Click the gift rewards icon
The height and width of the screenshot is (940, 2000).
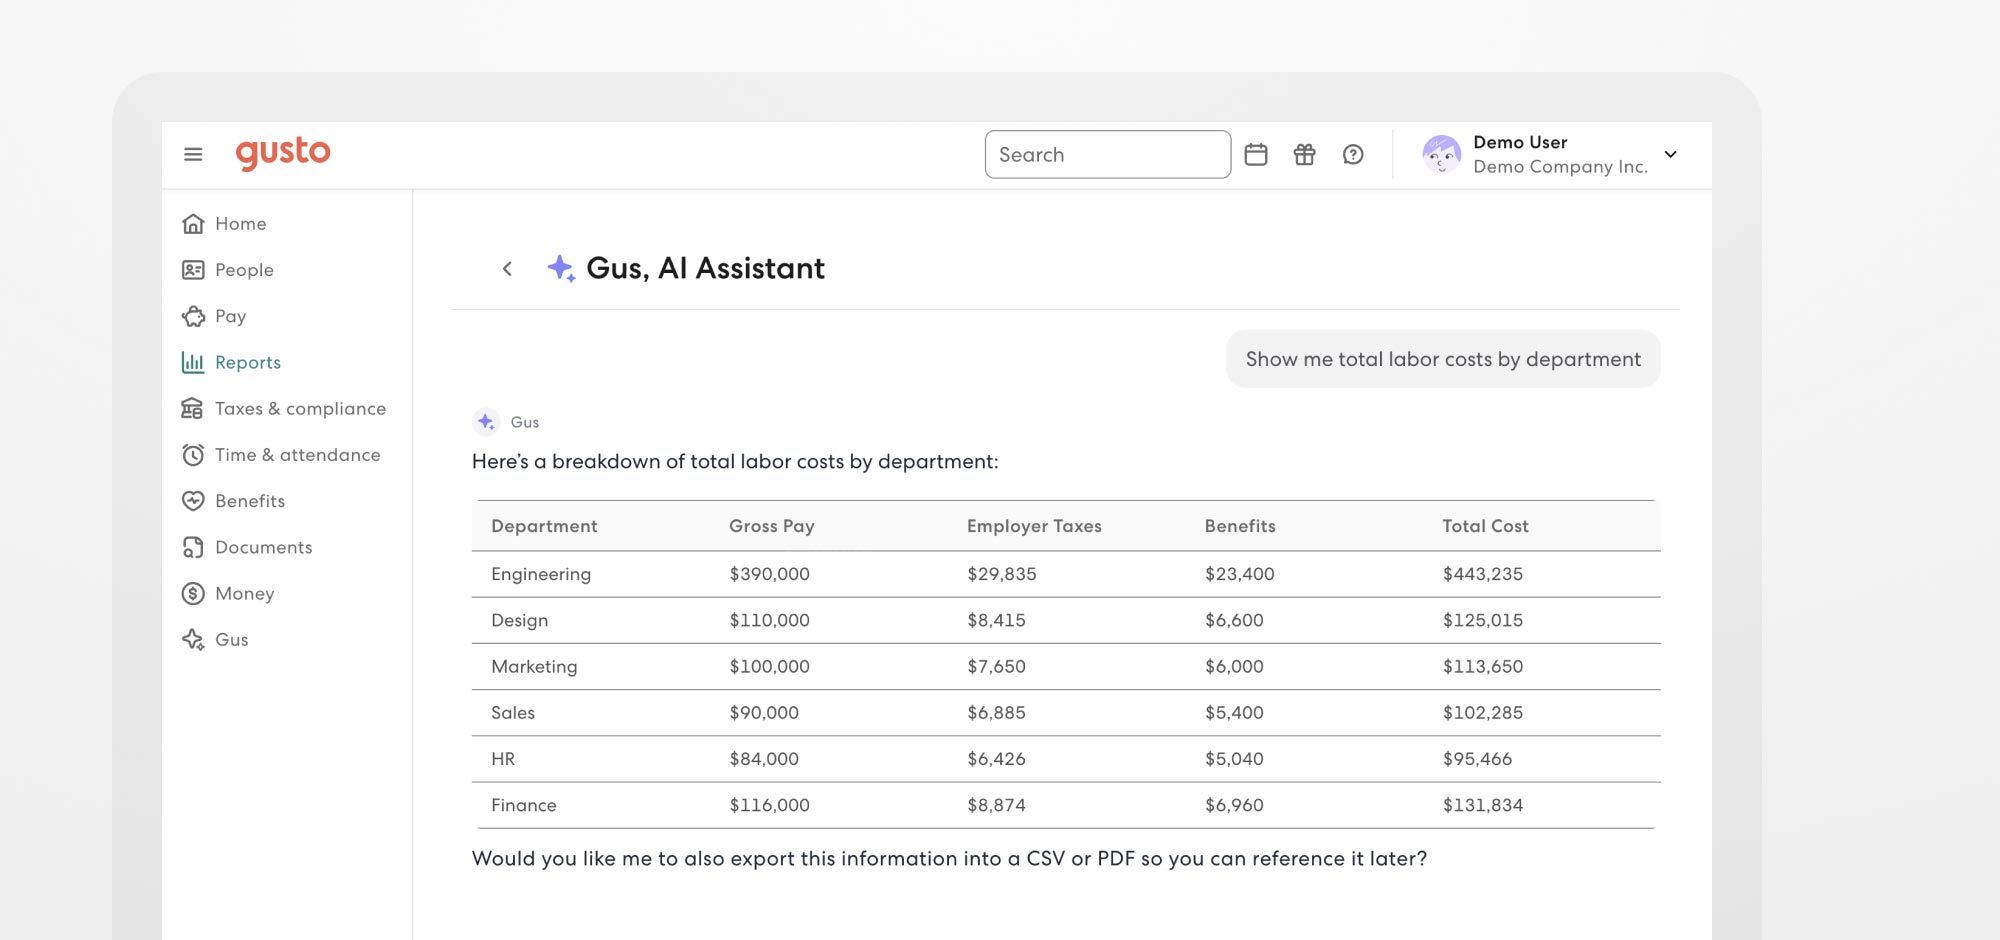coord(1304,154)
